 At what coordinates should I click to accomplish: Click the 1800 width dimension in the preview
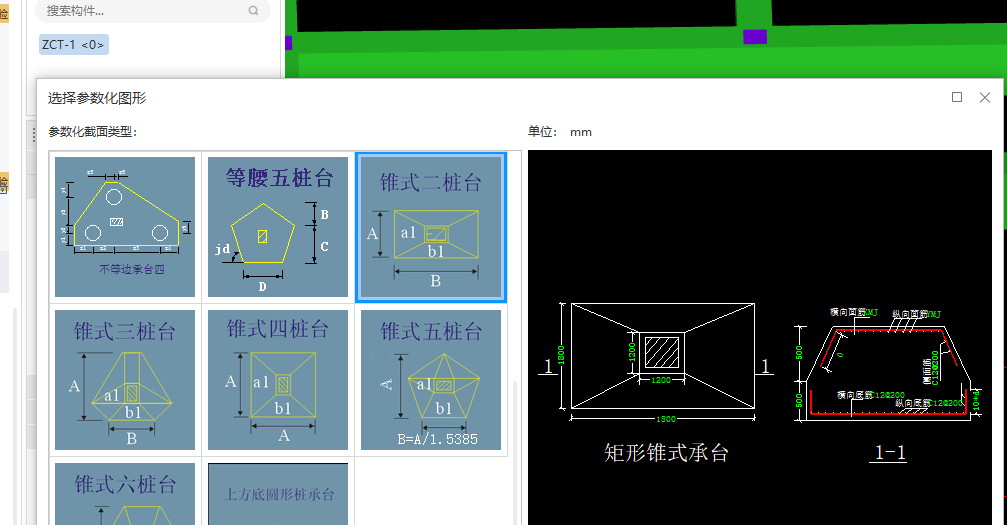pos(665,419)
